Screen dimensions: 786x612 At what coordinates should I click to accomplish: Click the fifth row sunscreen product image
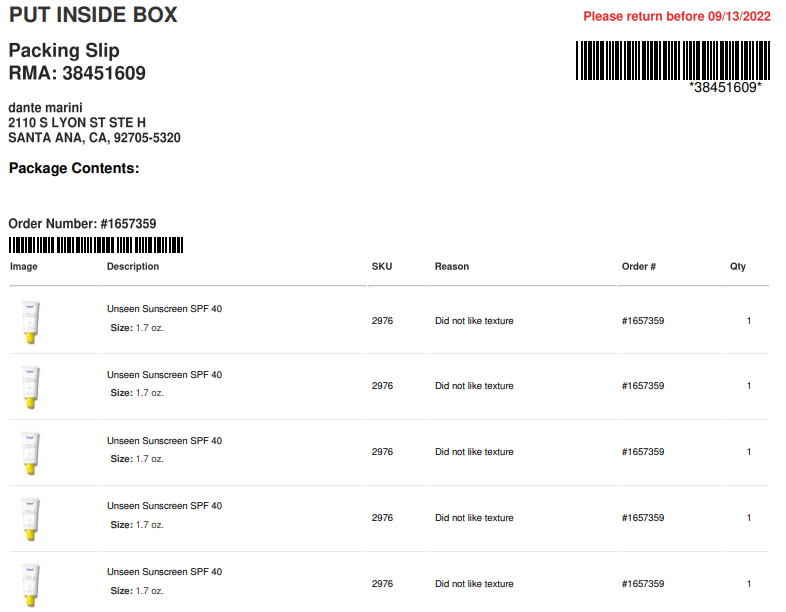tap(31, 585)
